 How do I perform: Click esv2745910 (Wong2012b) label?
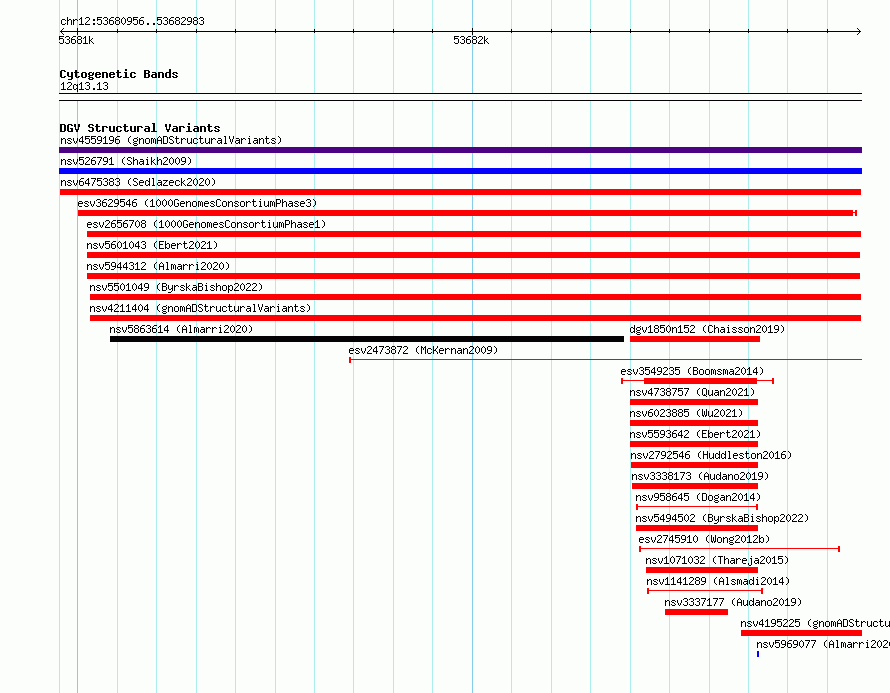[x=704, y=539]
